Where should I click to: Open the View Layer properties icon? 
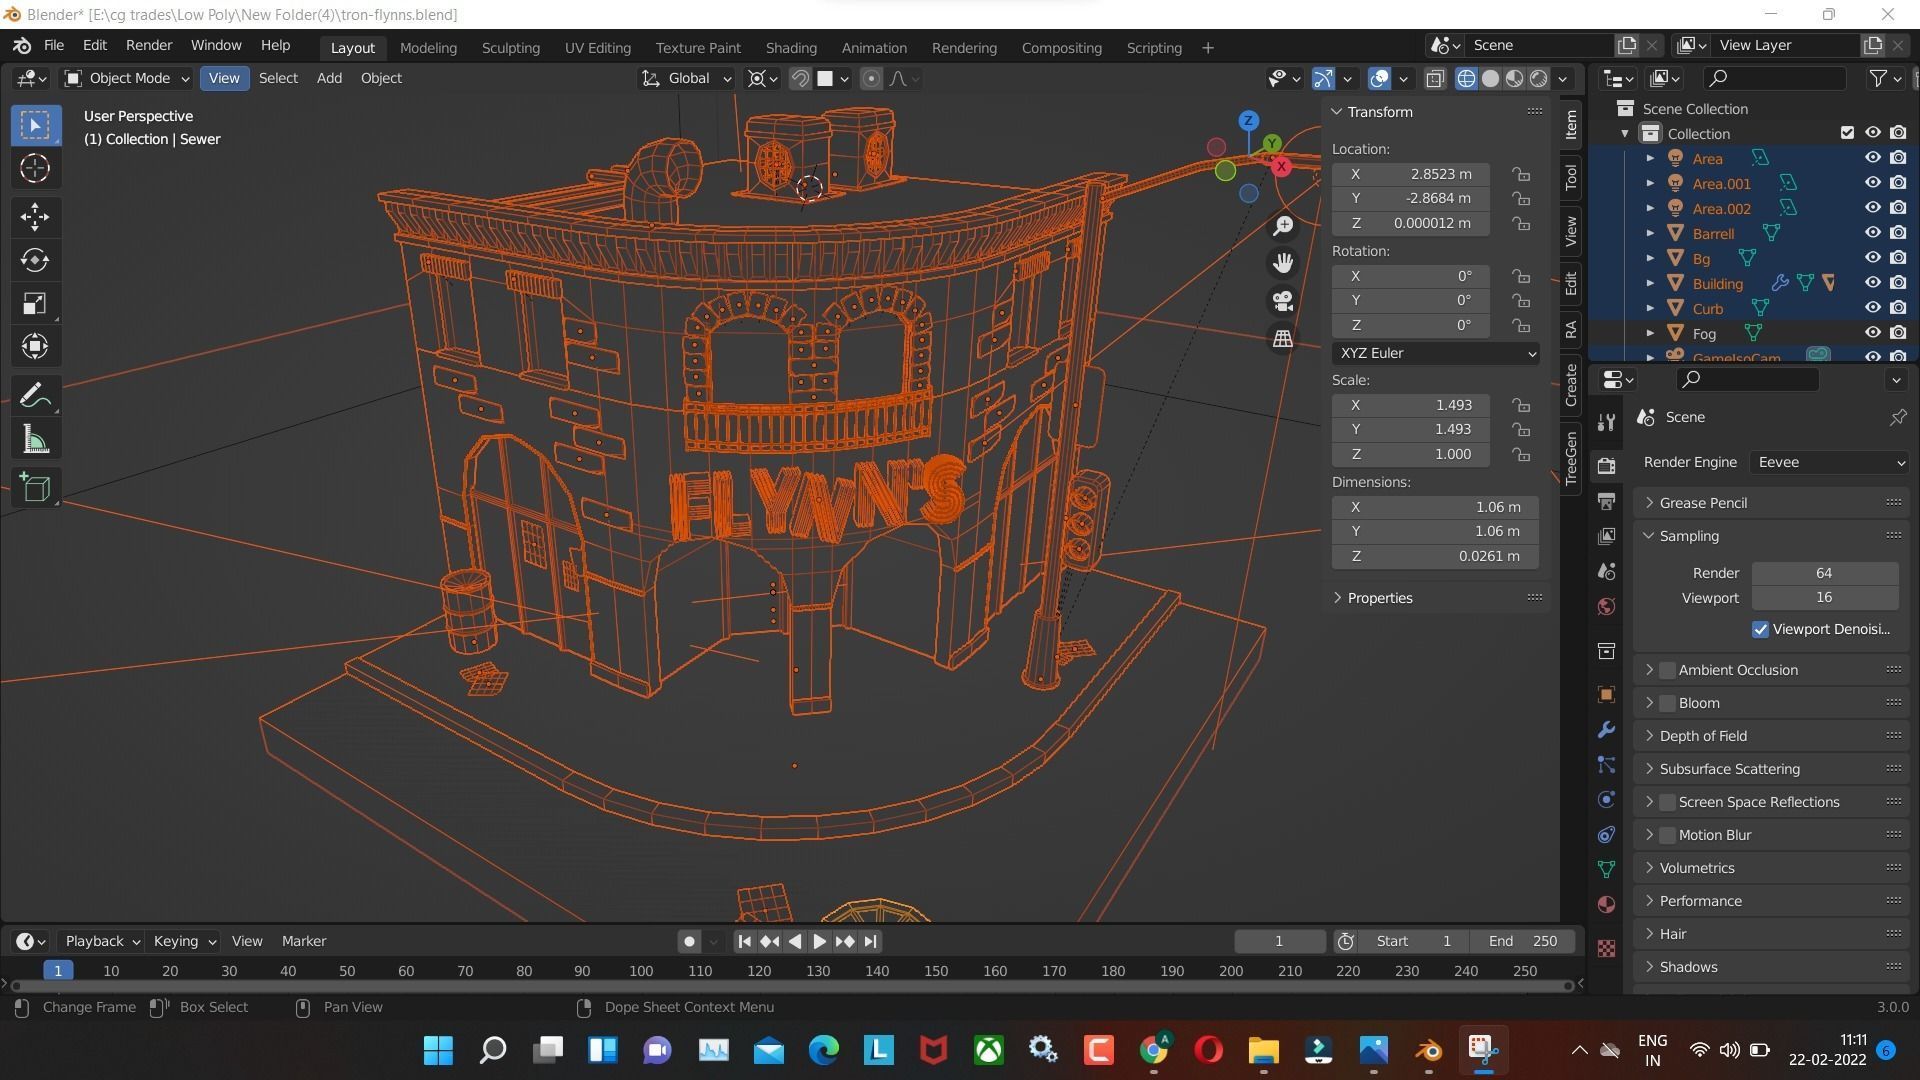tap(1606, 536)
